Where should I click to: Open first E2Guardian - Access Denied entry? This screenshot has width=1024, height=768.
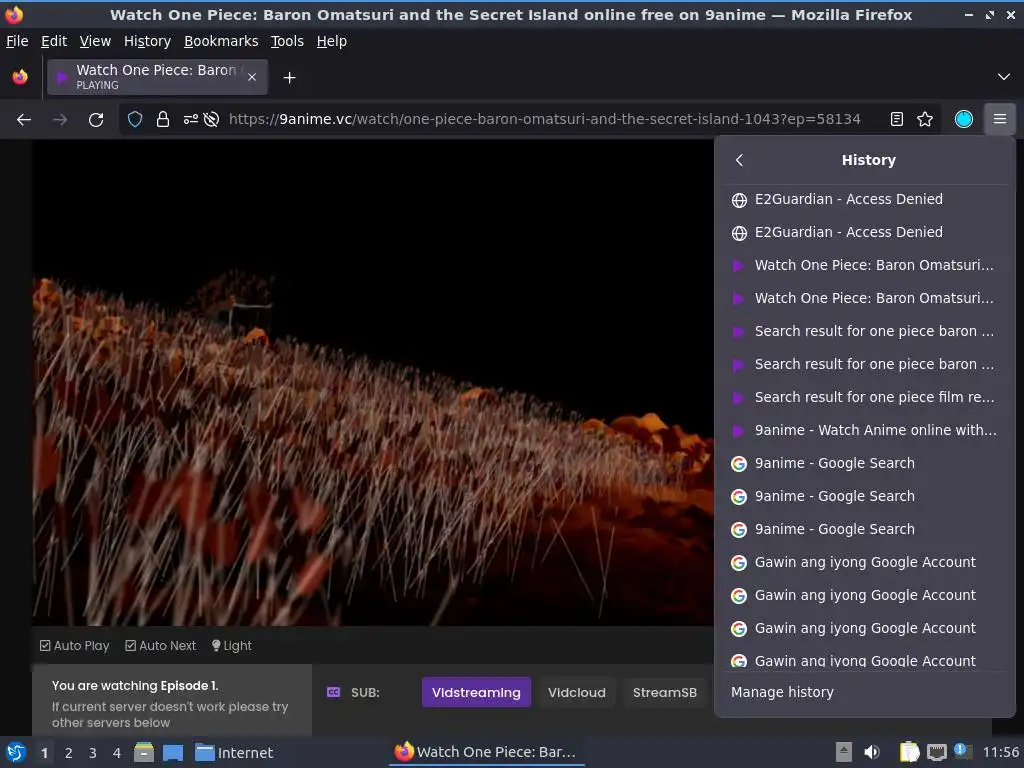click(x=865, y=199)
